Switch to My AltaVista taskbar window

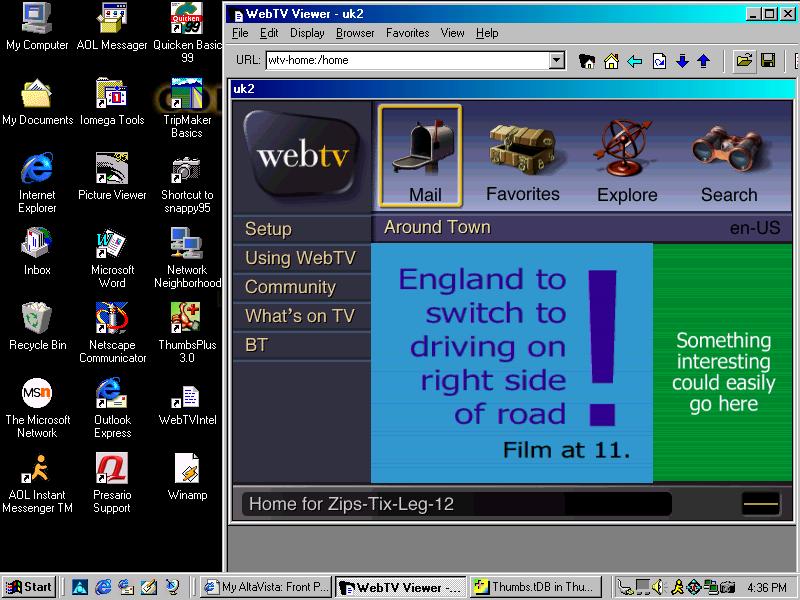click(265, 587)
